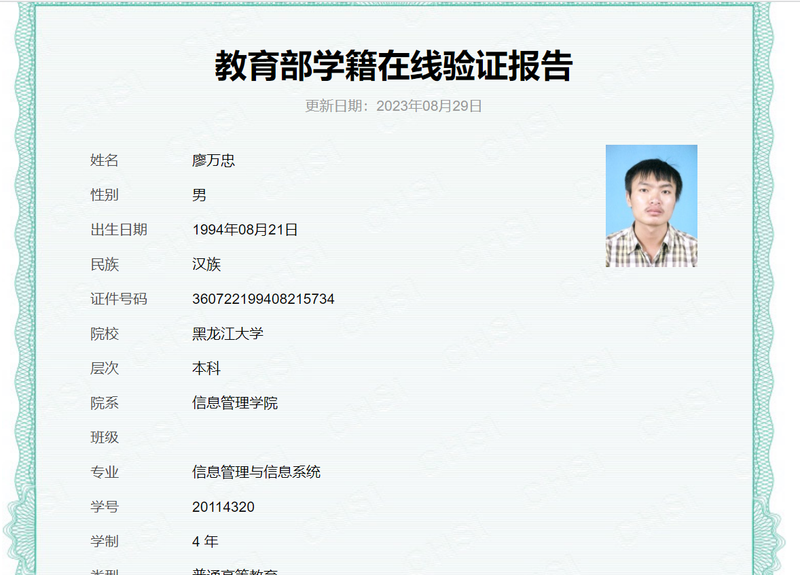Click the student ID photo thumbnail
This screenshot has height=575, width=800.
pyautogui.click(x=651, y=206)
